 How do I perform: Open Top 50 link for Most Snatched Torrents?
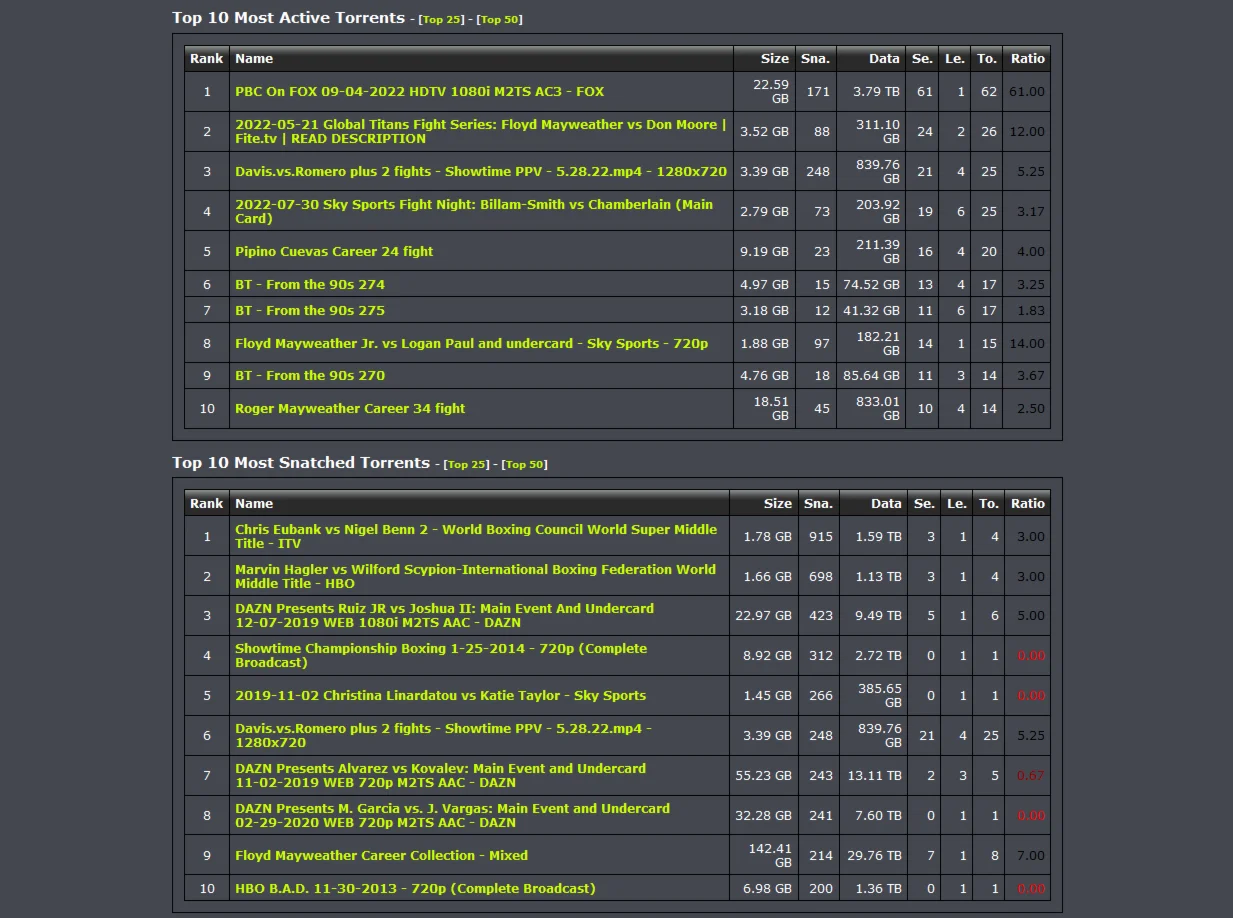(525, 465)
